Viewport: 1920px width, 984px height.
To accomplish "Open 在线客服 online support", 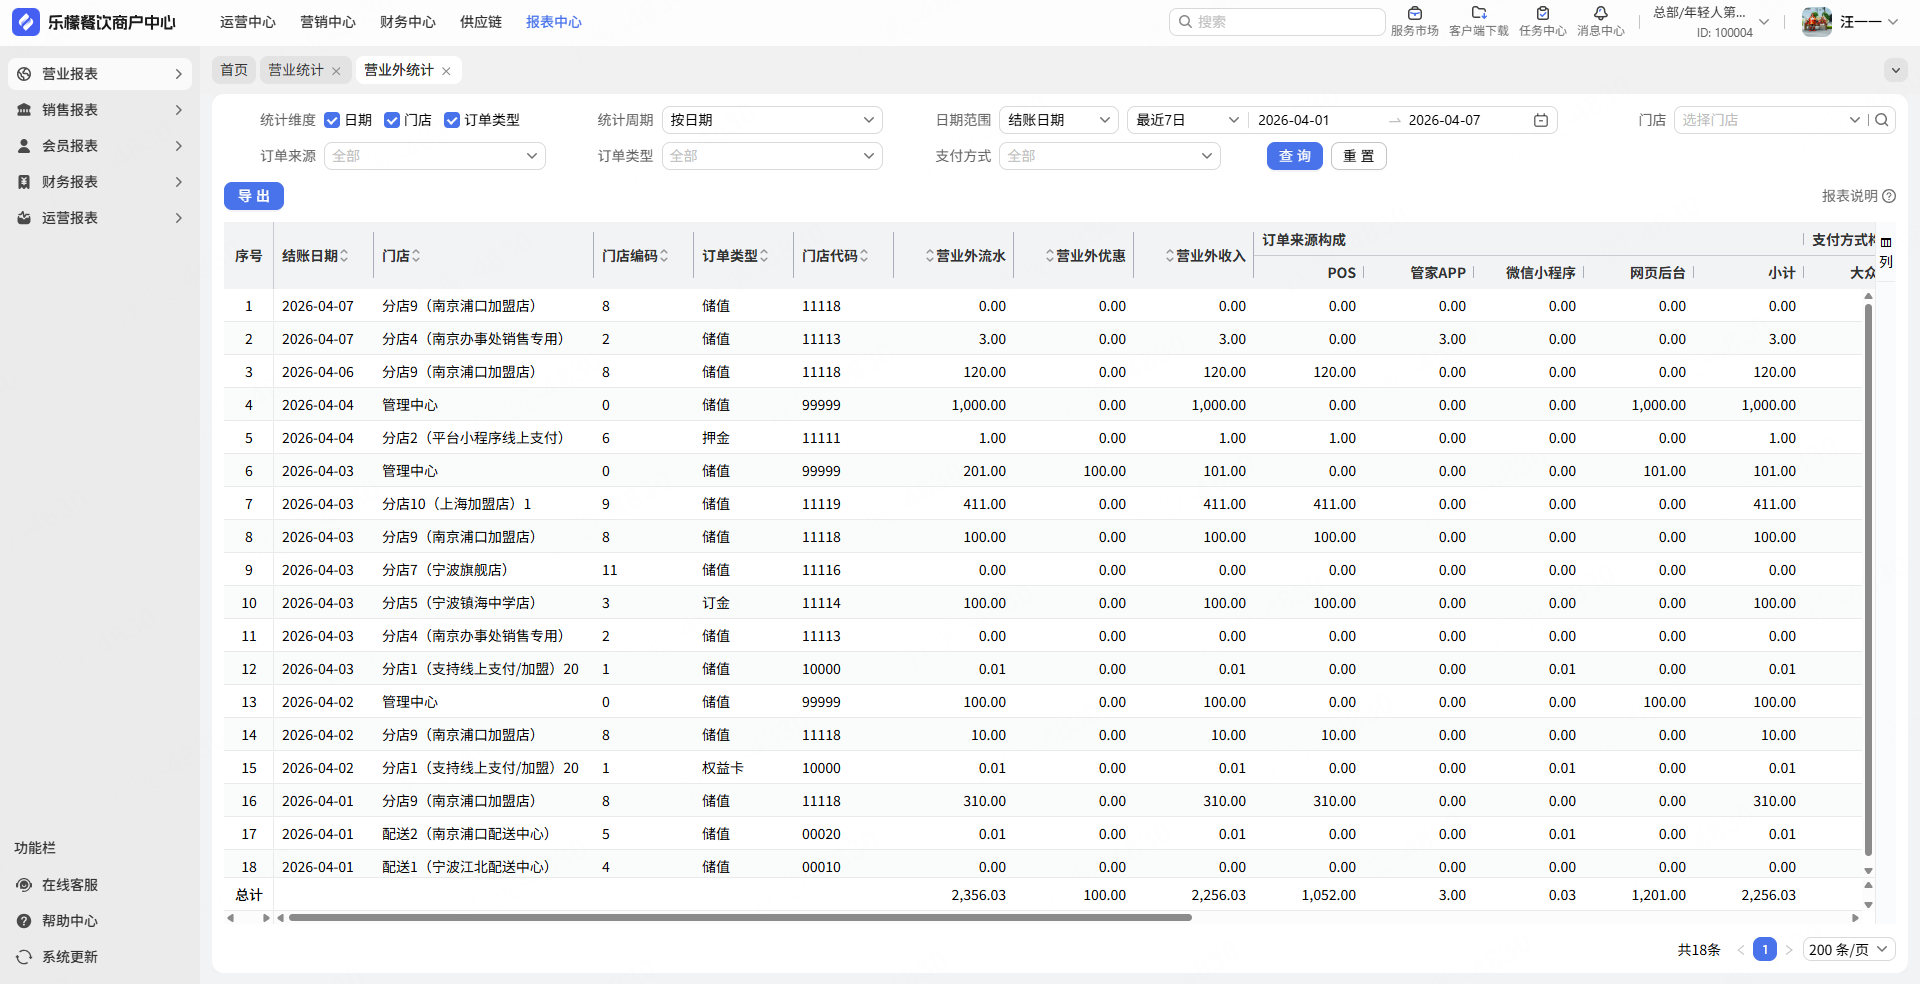I will [69, 885].
